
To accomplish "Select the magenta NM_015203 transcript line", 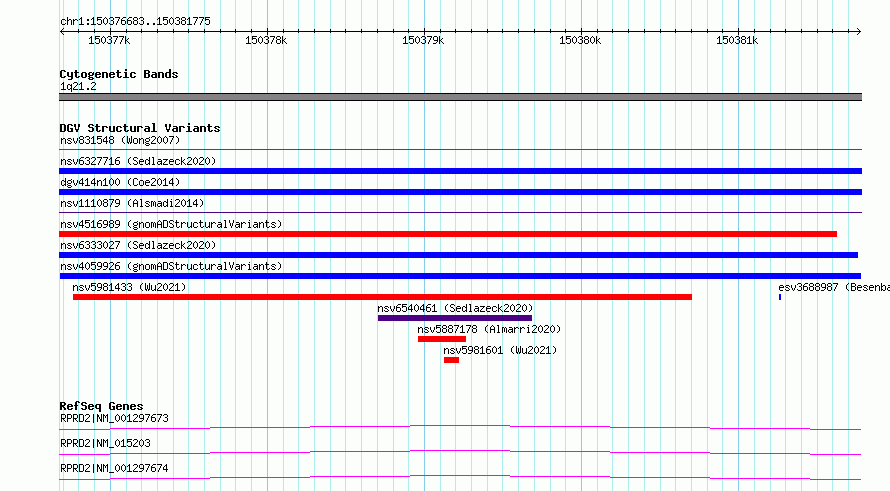I will [460, 452].
